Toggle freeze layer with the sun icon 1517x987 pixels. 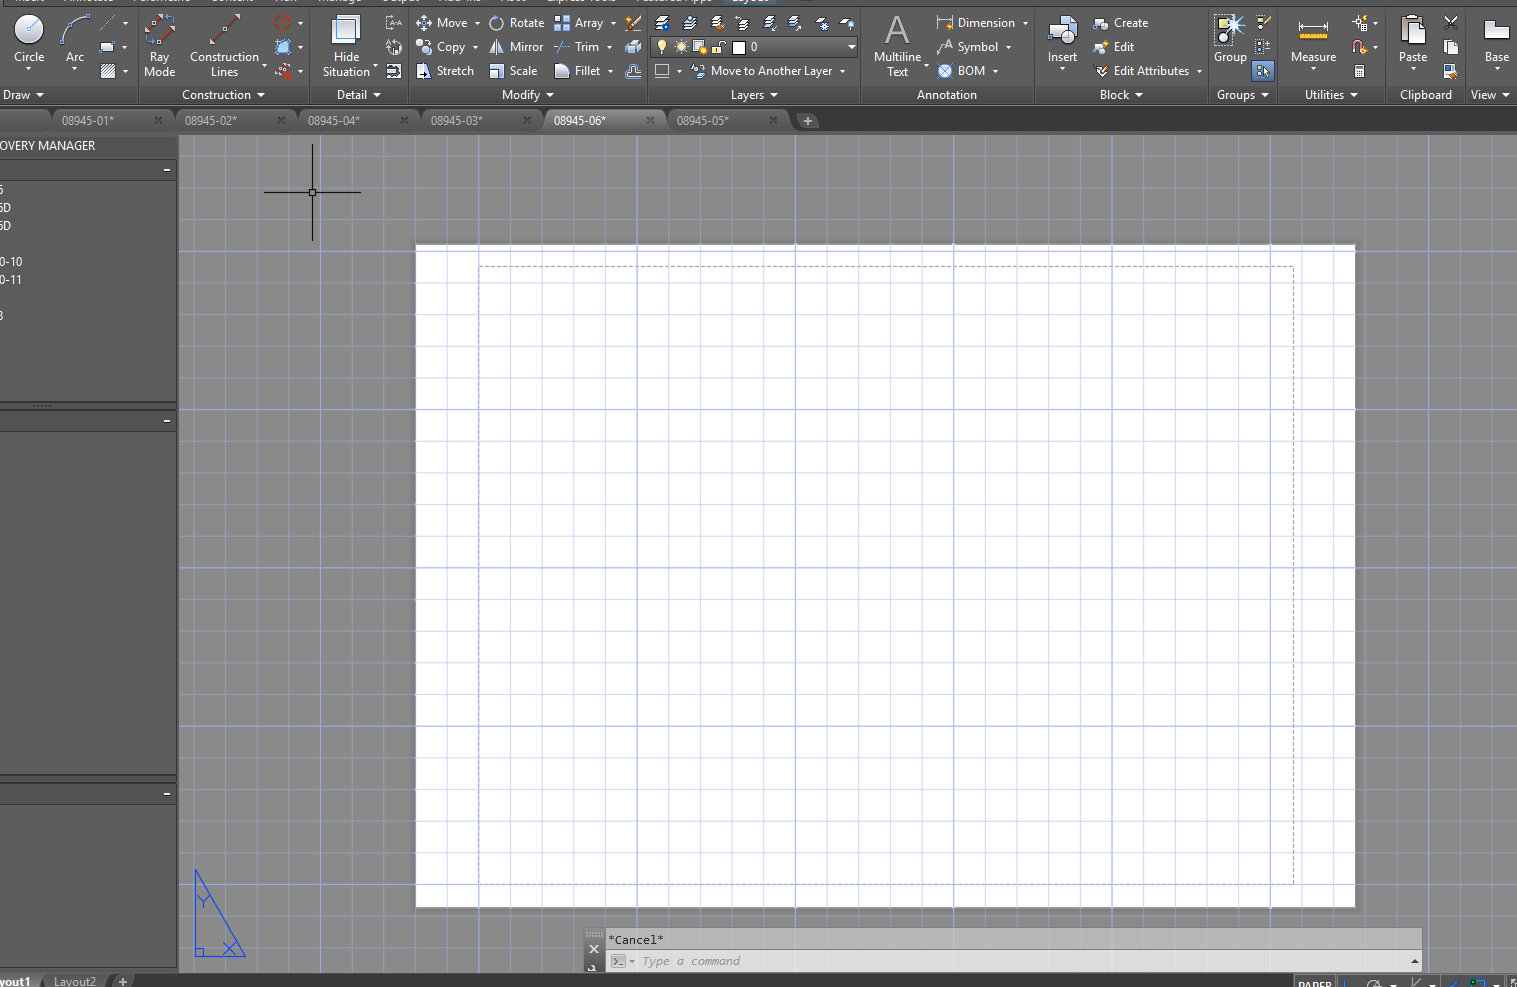coord(679,46)
